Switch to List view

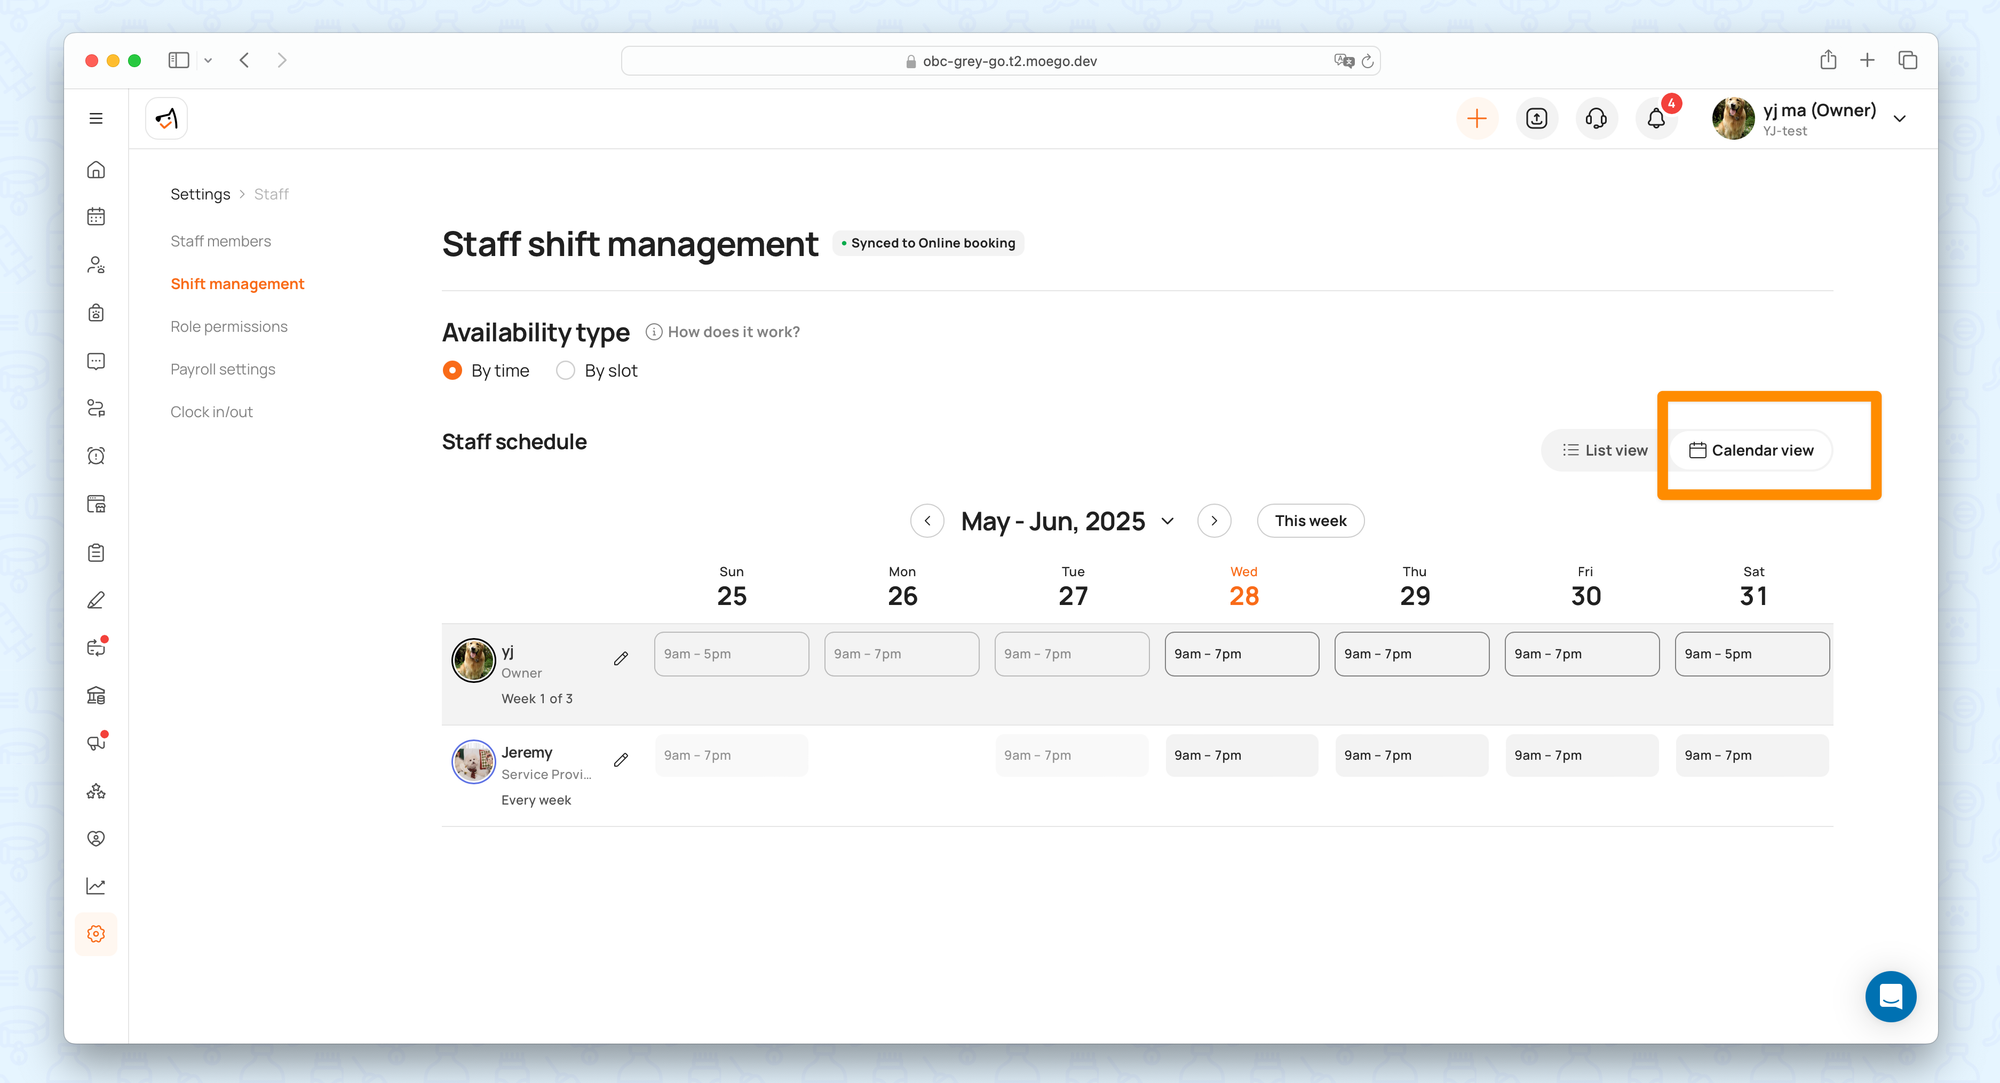[1605, 451]
